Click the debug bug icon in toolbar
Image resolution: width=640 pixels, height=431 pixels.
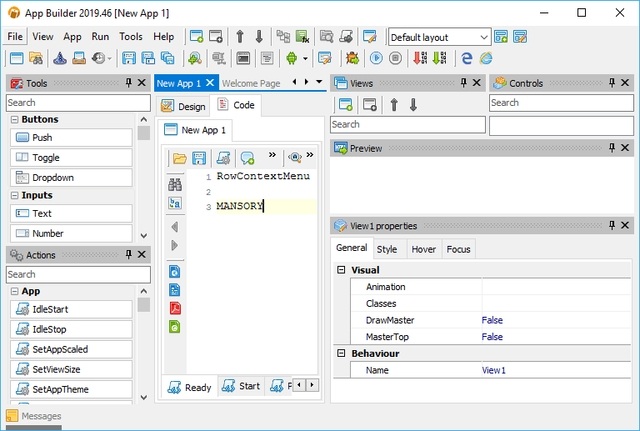click(352, 58)
